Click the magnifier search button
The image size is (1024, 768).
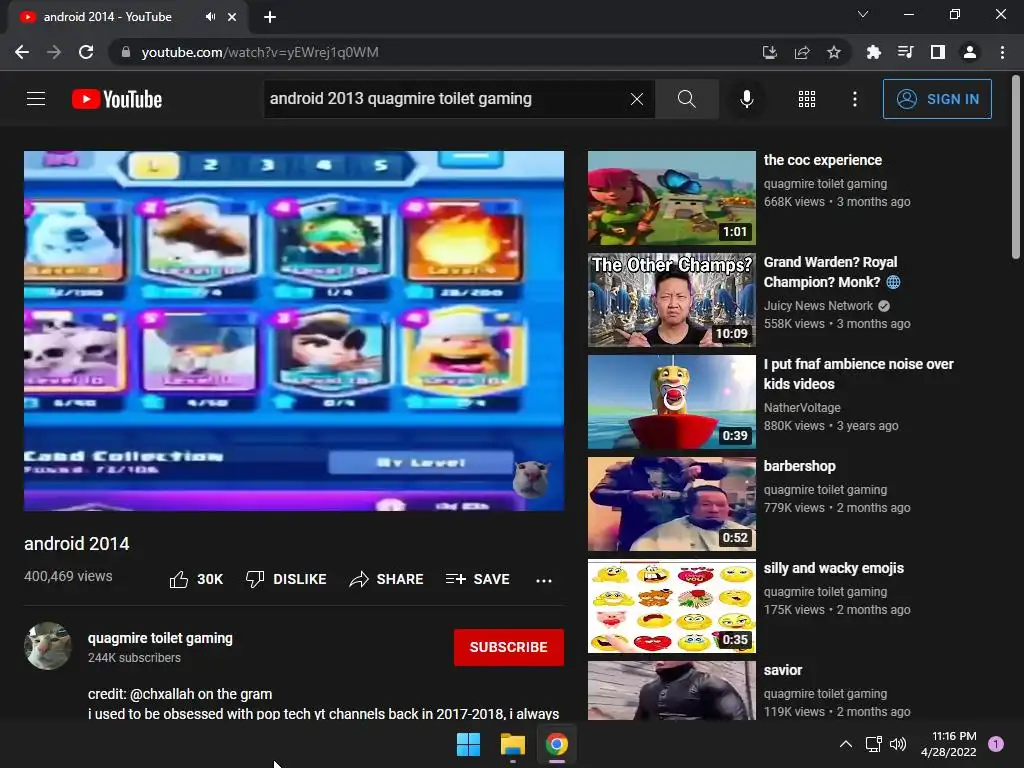pos(686,99)
